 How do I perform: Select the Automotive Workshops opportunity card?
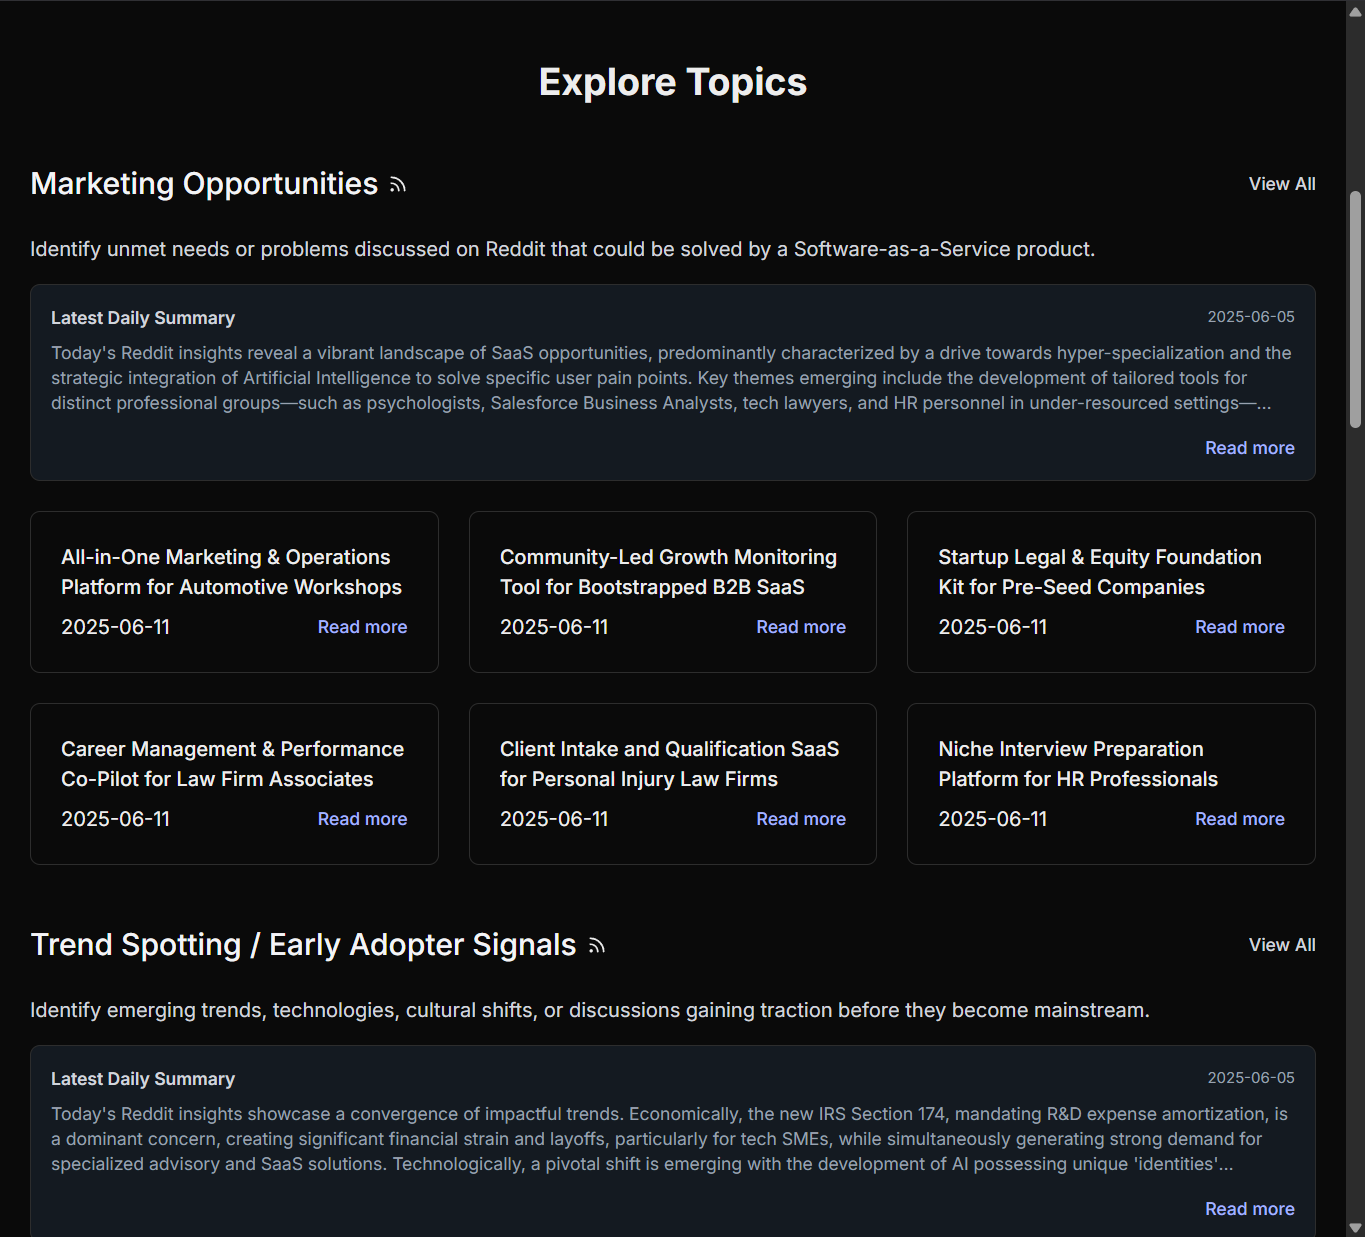234,591
